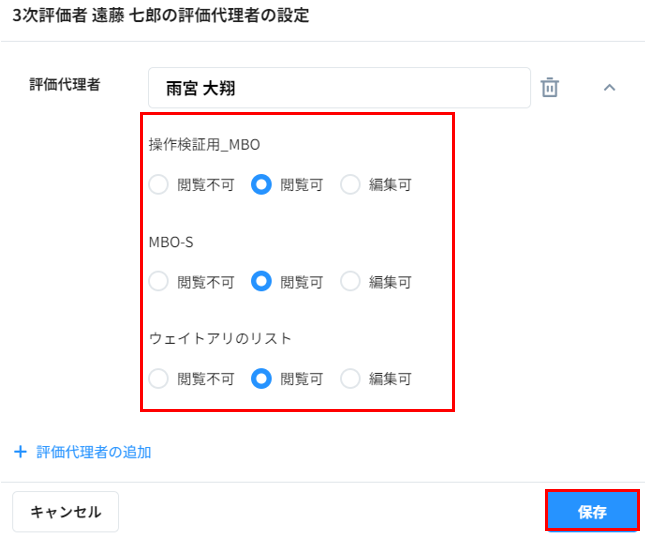Select 編集可 for MBO-S
The image size is (645, 539).
tap(350, 282)
